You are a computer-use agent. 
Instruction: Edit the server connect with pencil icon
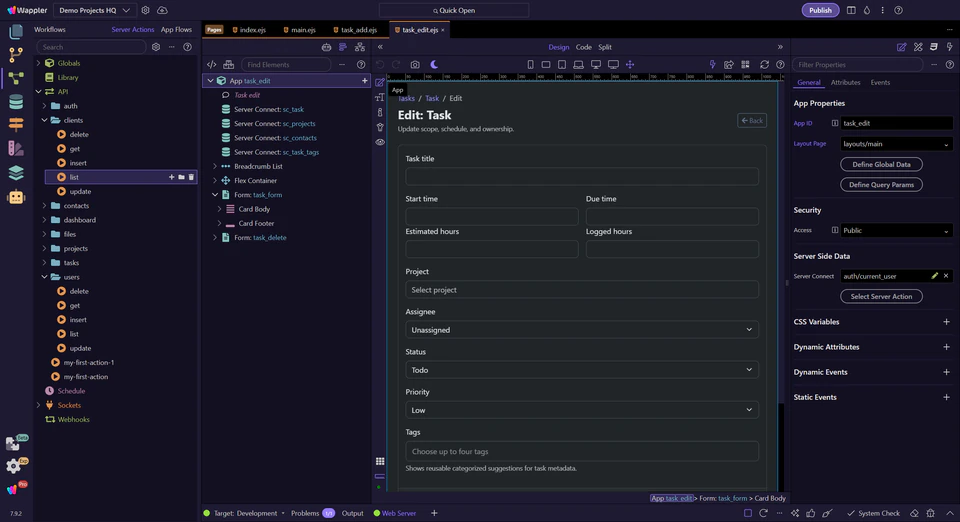[934, 276]
